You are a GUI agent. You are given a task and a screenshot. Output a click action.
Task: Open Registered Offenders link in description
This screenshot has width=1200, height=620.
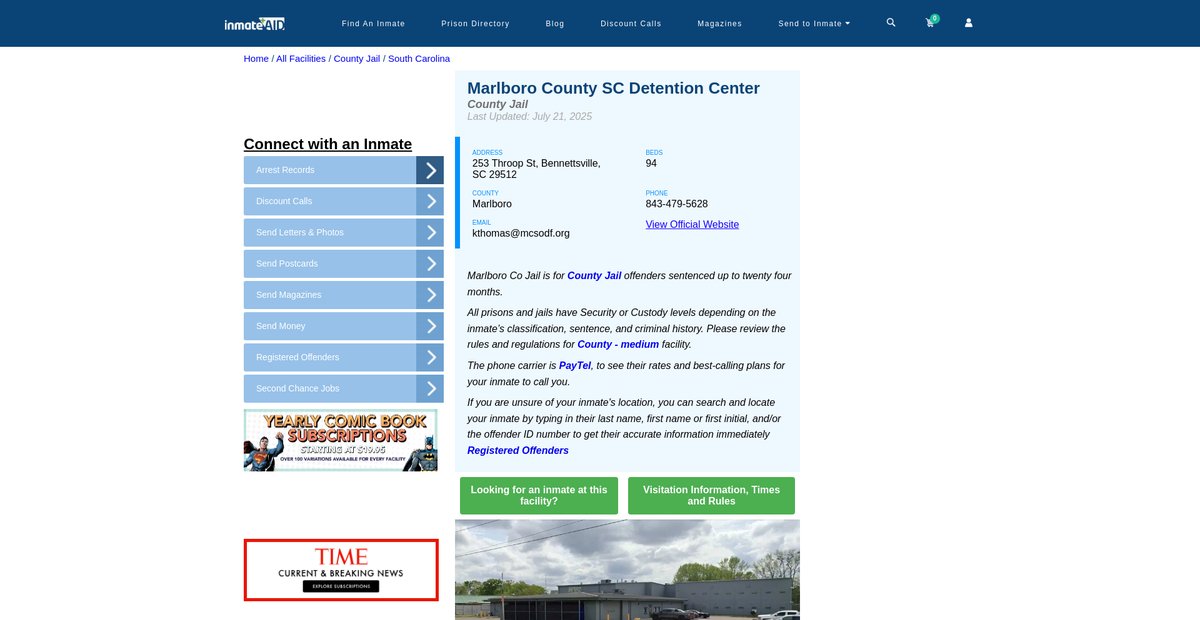coord(518,451)
